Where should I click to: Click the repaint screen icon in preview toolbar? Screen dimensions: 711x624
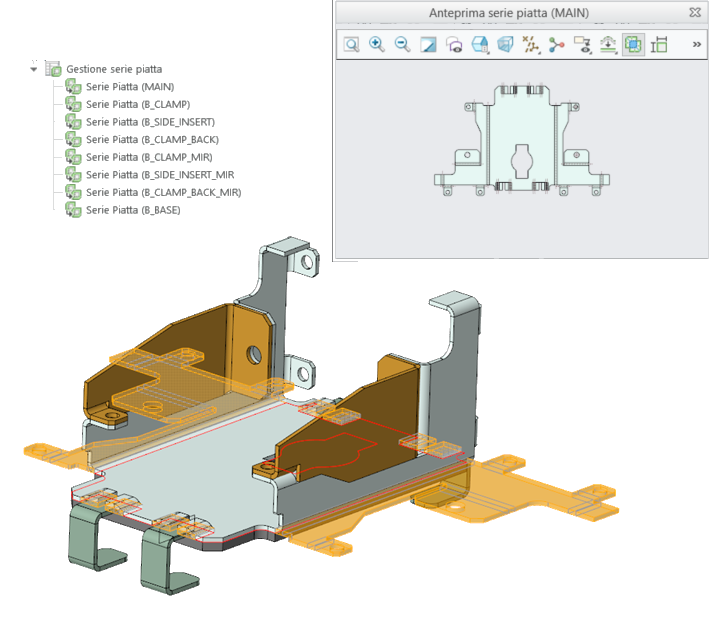[428, 44]
